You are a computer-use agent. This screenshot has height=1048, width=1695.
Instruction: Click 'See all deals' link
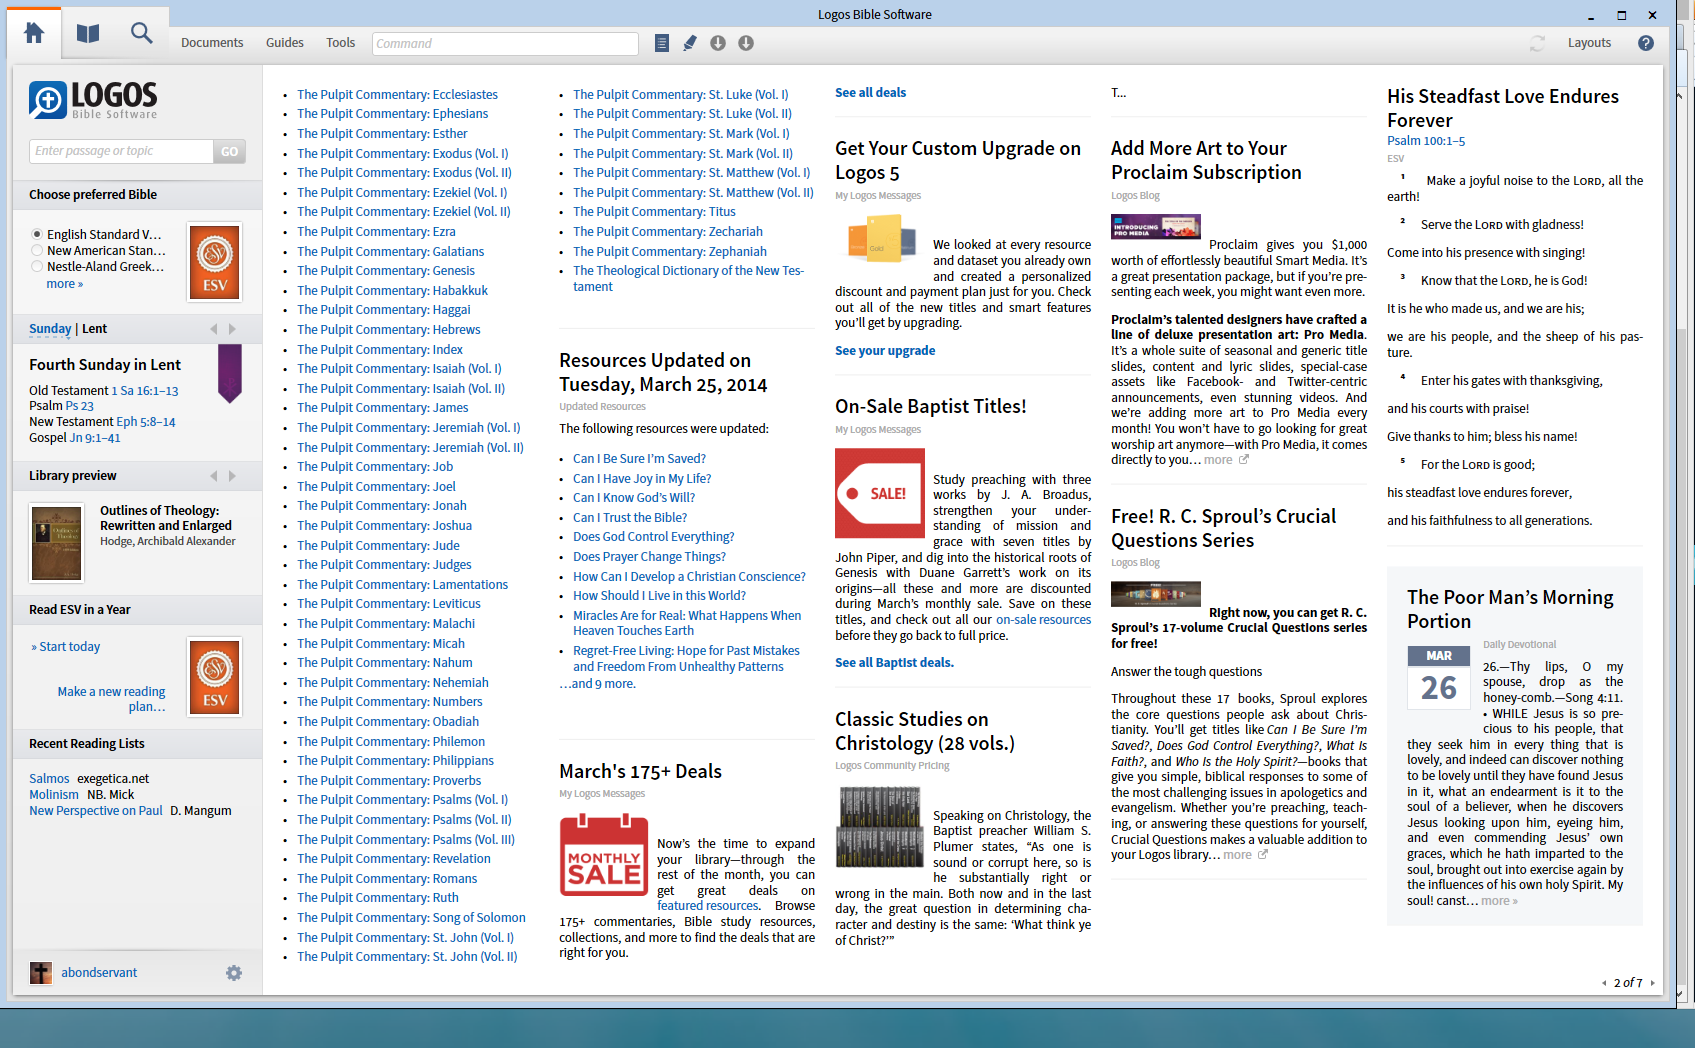pos(870,93)
